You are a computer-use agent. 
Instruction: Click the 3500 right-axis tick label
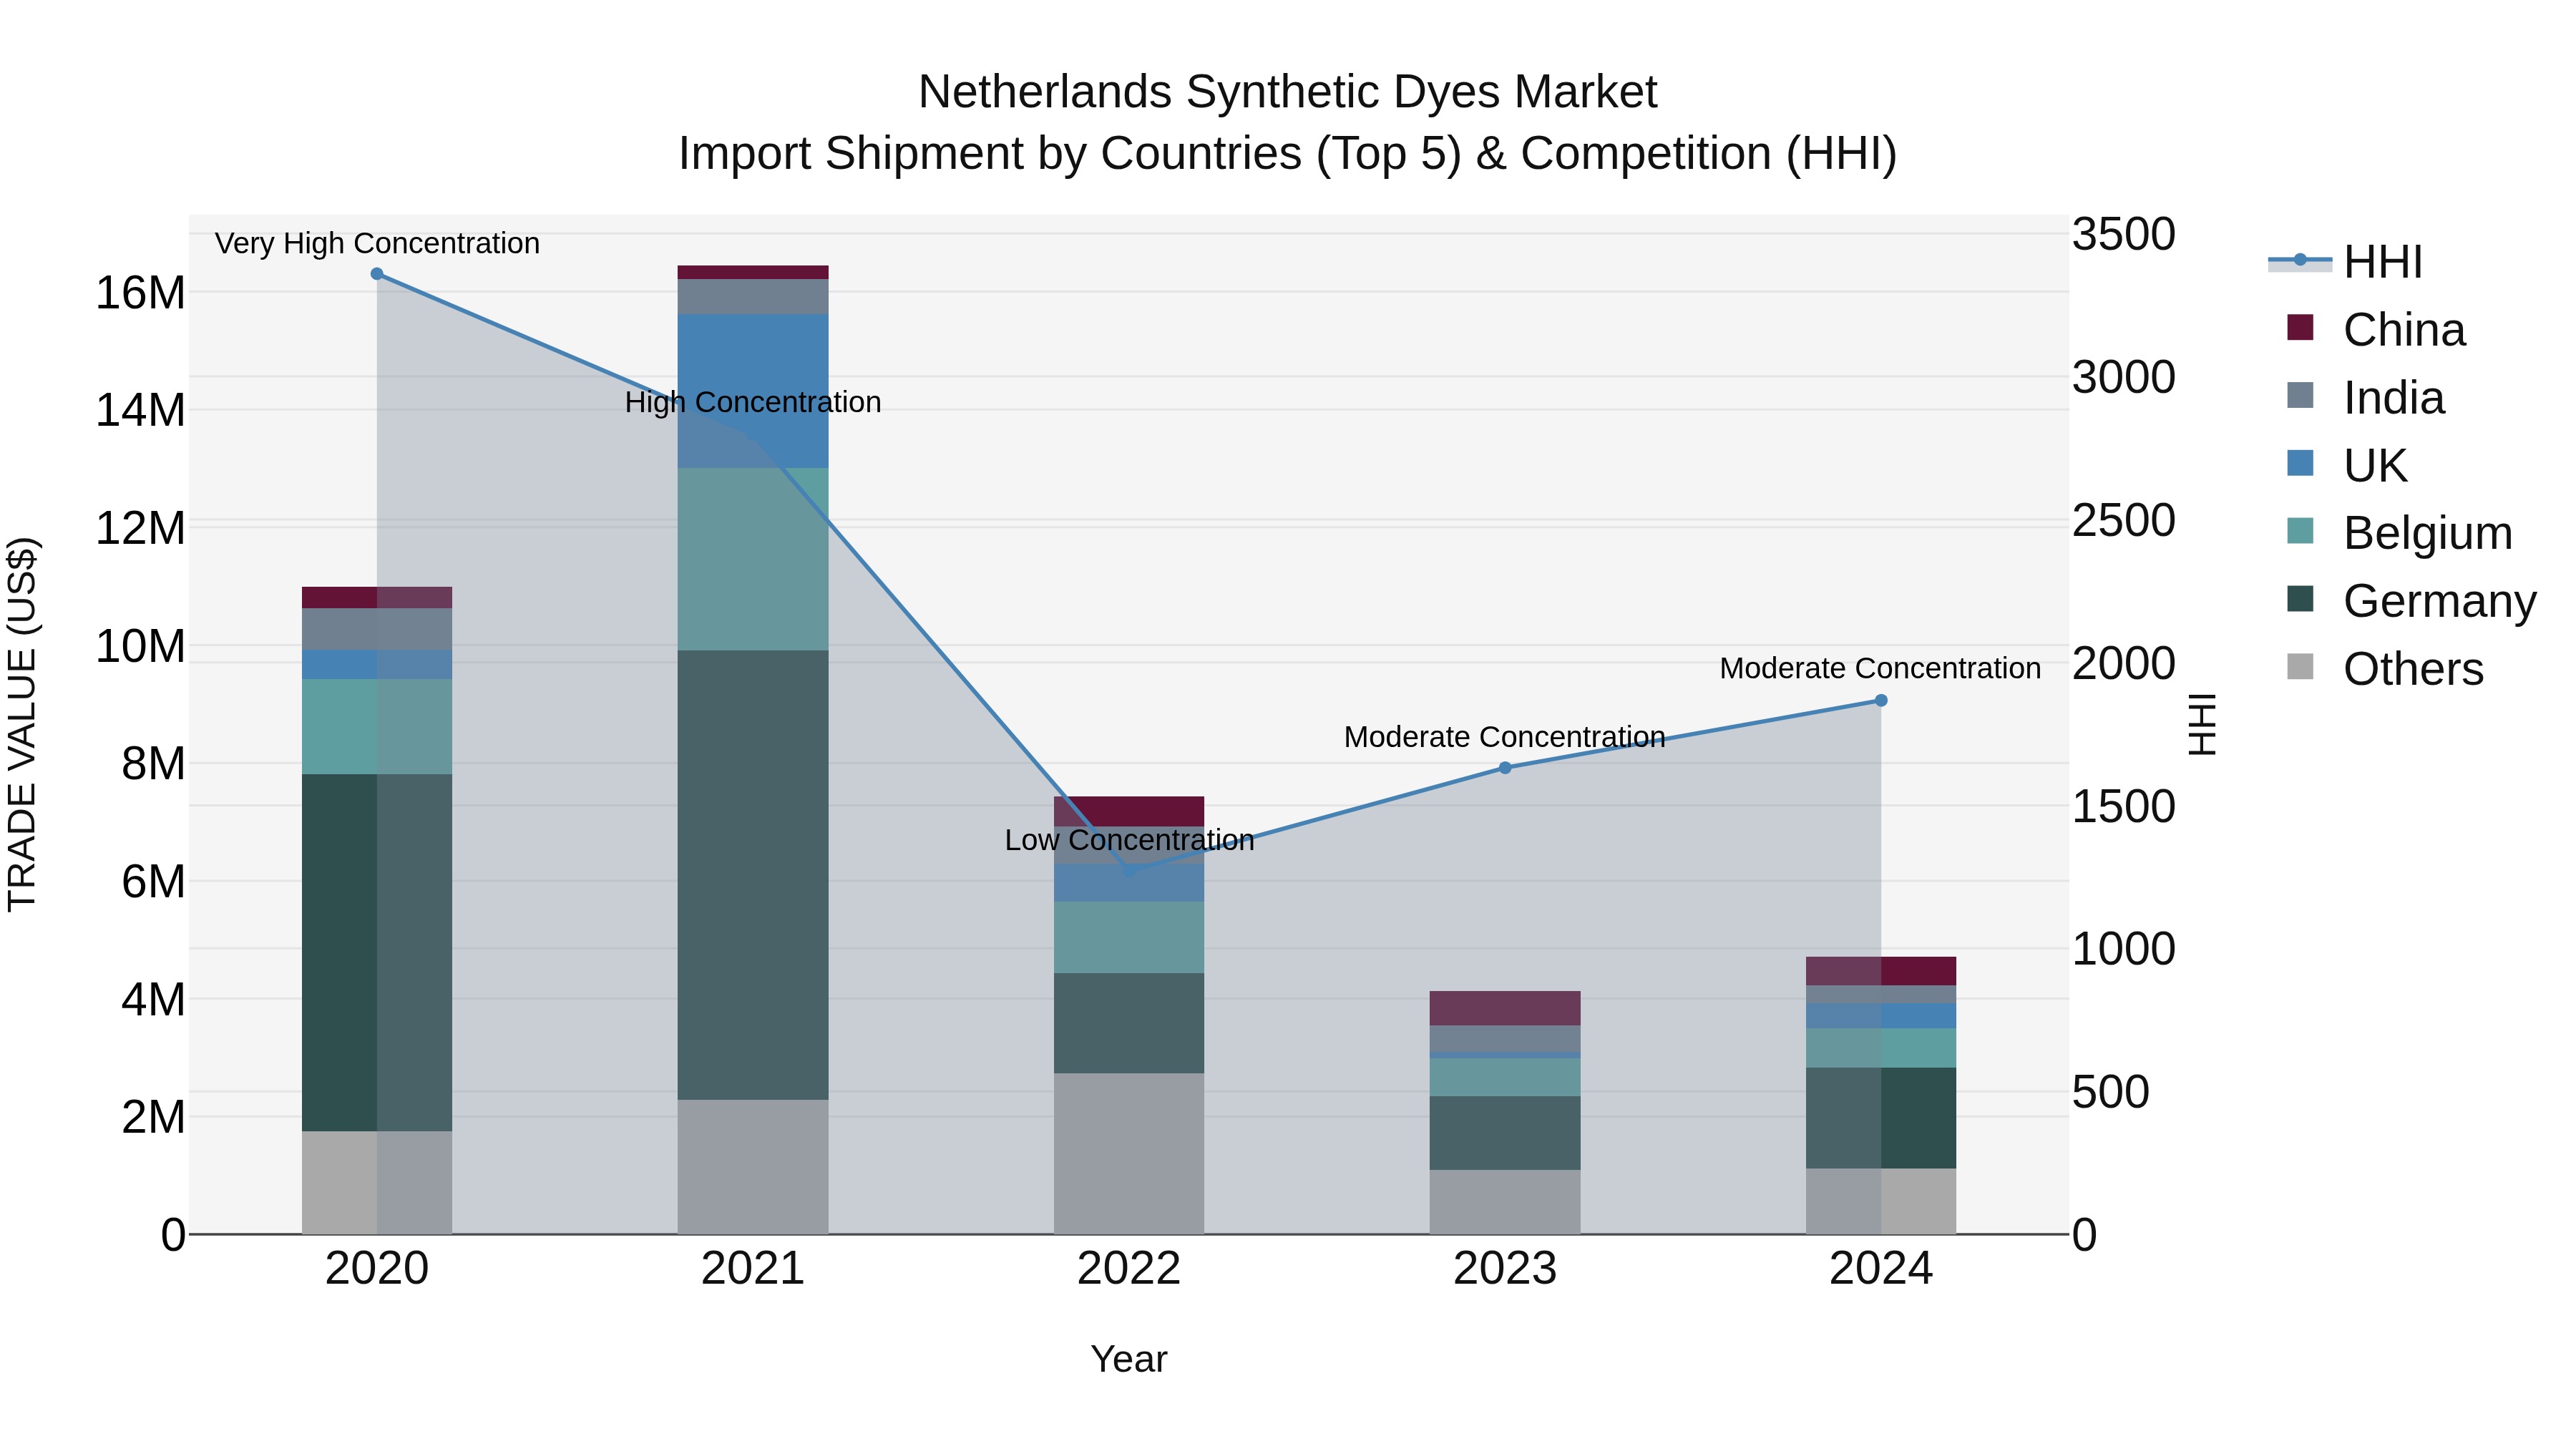coord(2123,235)
